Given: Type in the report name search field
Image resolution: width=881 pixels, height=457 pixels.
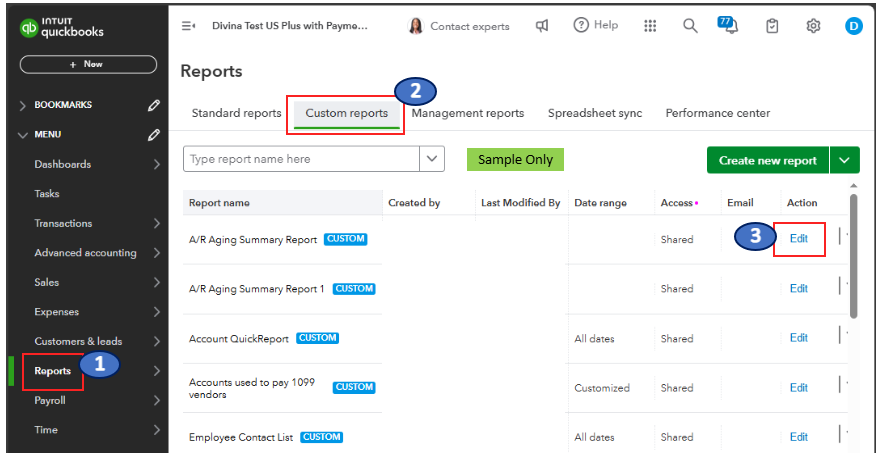Looking at the screenshot, I should tap(301, 159).
